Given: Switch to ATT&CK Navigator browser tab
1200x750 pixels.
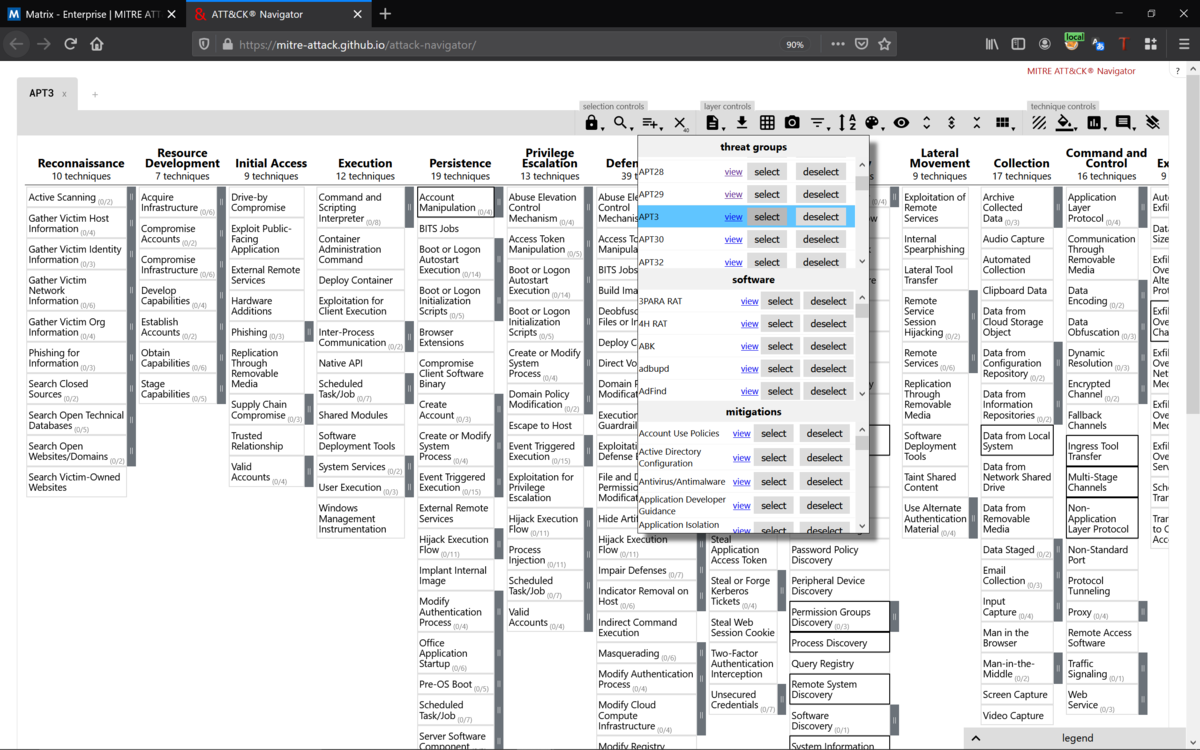Looking at the screenshot, I should 278,14.
